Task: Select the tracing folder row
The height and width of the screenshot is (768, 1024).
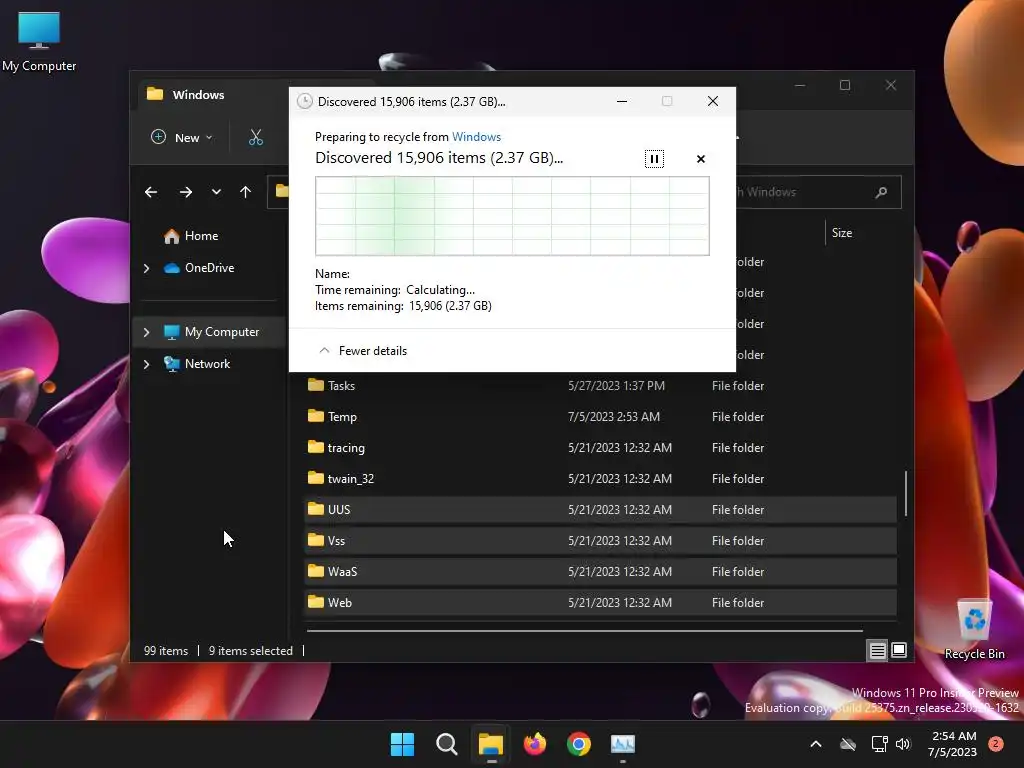Action: 600,447
